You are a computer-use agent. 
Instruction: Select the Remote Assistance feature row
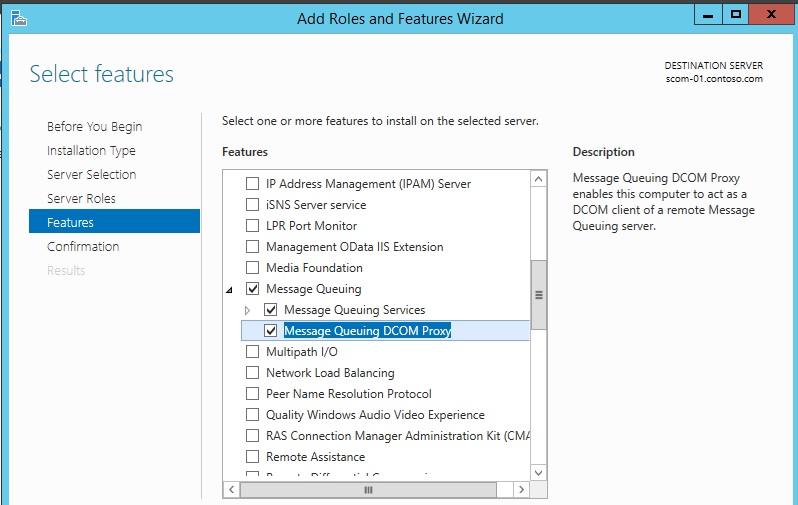(315, 457)
